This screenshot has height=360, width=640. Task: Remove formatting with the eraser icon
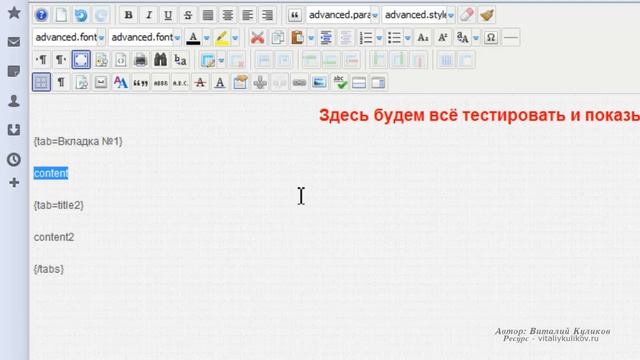click(x=467, y=15)
